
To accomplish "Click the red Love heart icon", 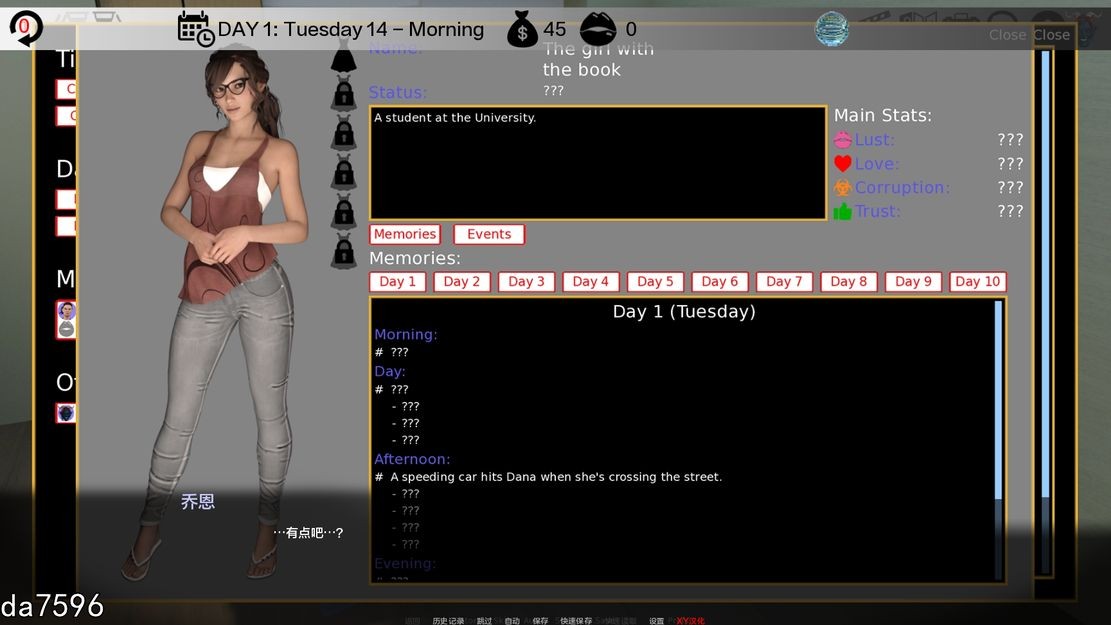I will [x=843, y=164].
